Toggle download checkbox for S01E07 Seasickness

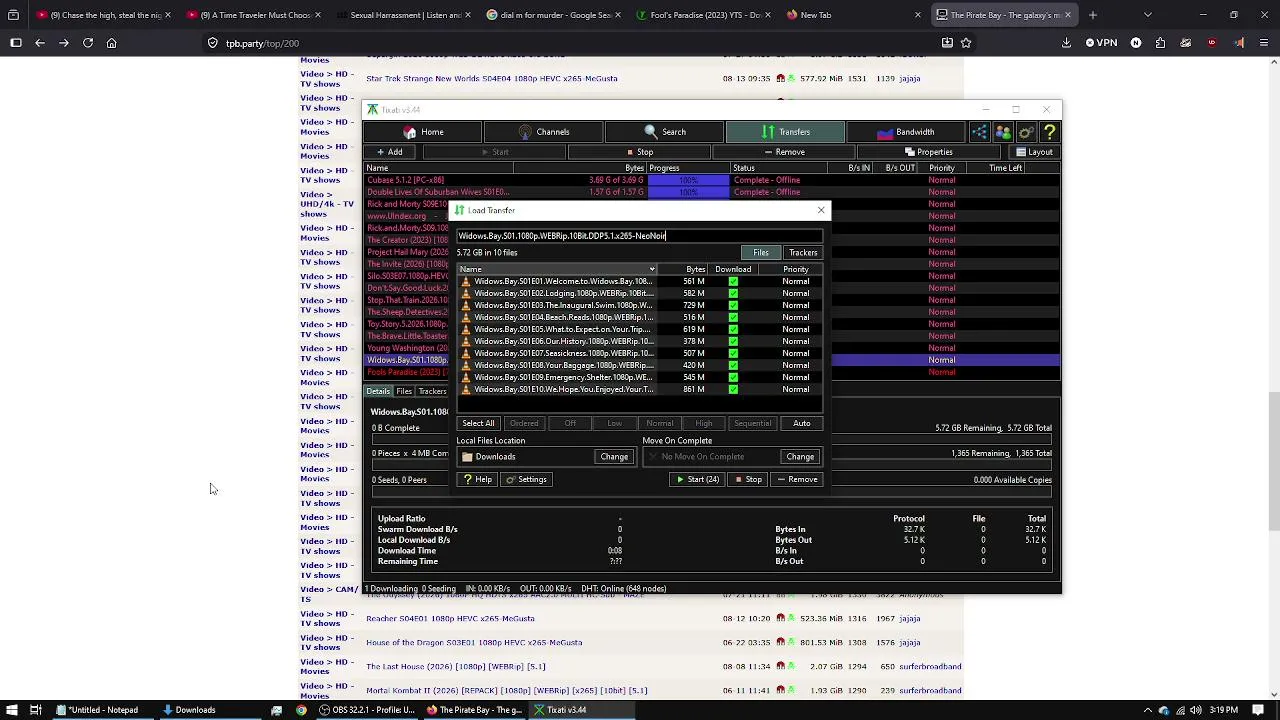click(x=733, y=353)
